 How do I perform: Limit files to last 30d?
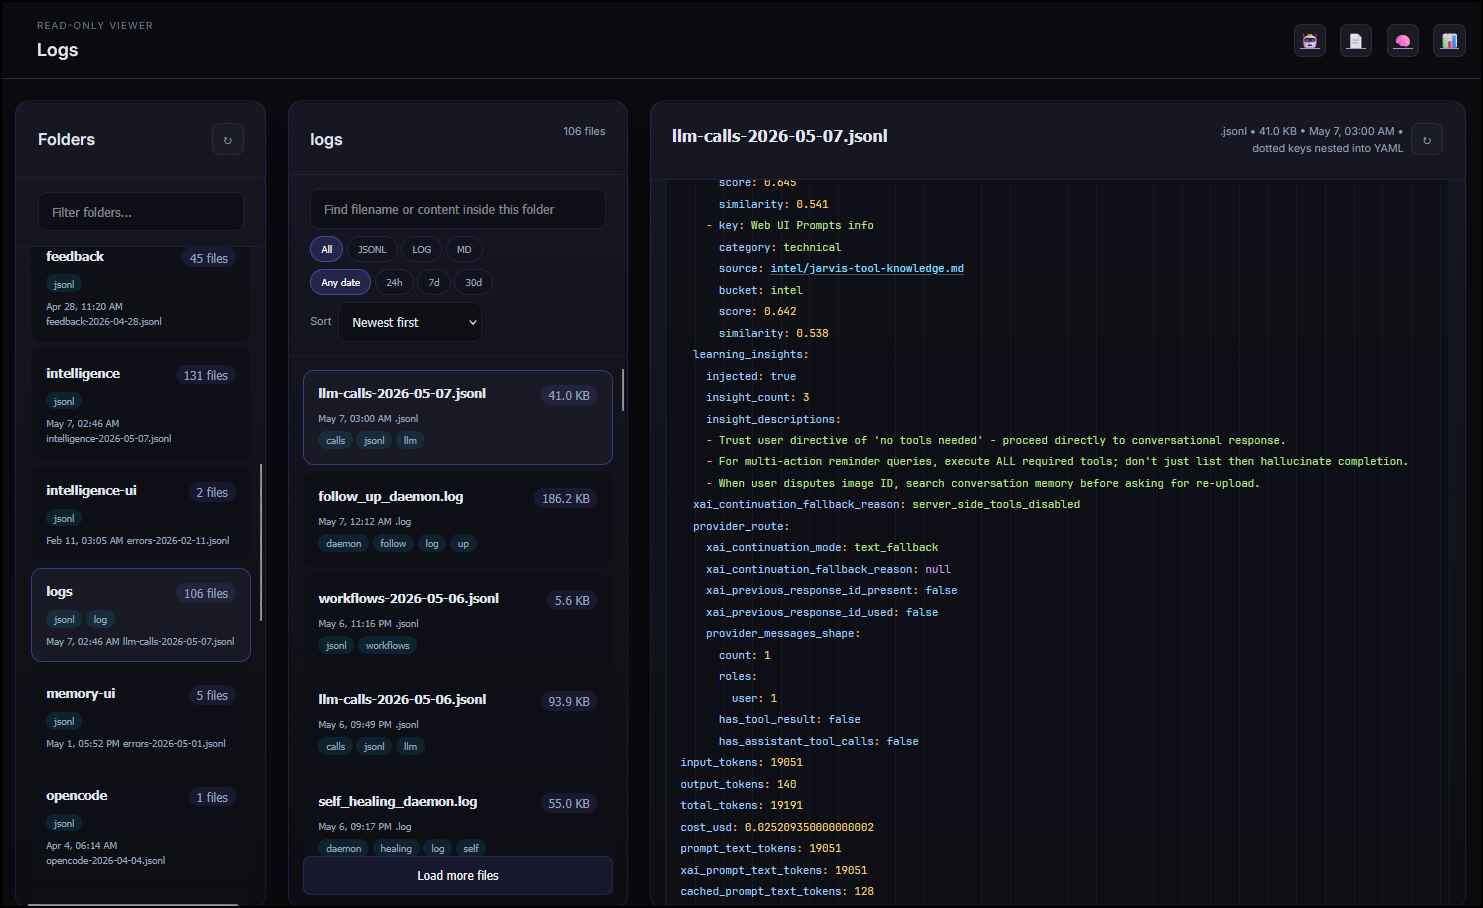pos(474,283)
